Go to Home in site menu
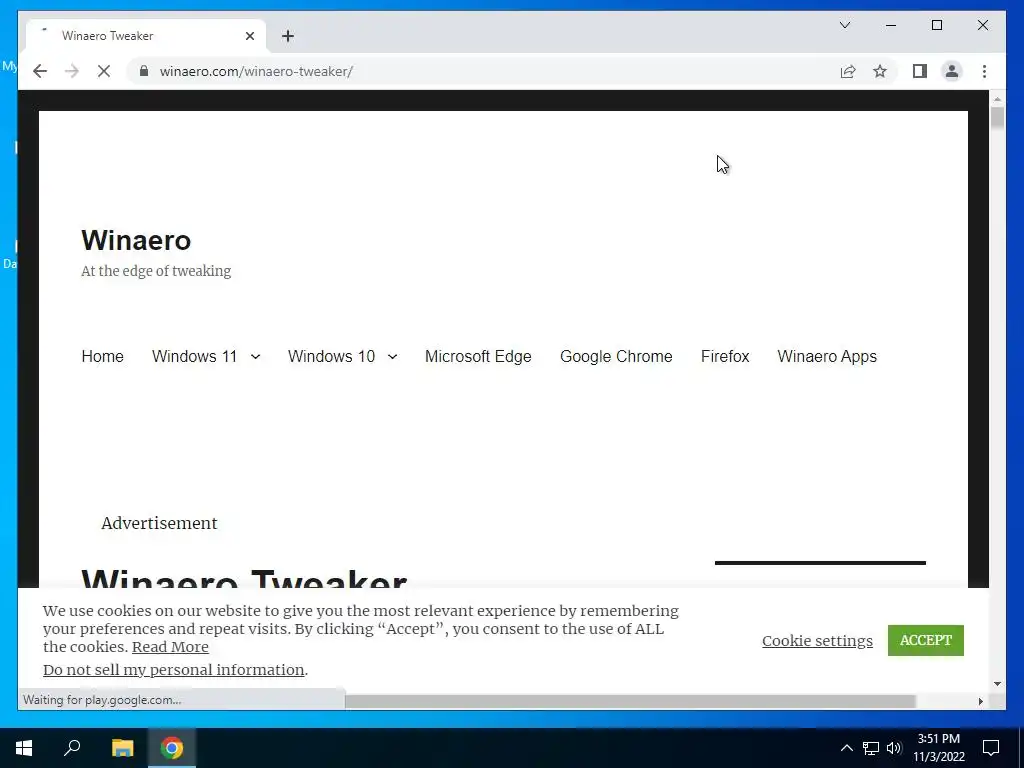1024x768 pixels. 103,357
